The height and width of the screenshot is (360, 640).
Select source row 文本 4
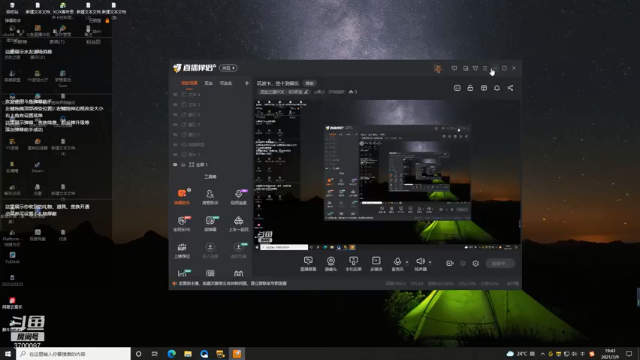pos(211,94)
